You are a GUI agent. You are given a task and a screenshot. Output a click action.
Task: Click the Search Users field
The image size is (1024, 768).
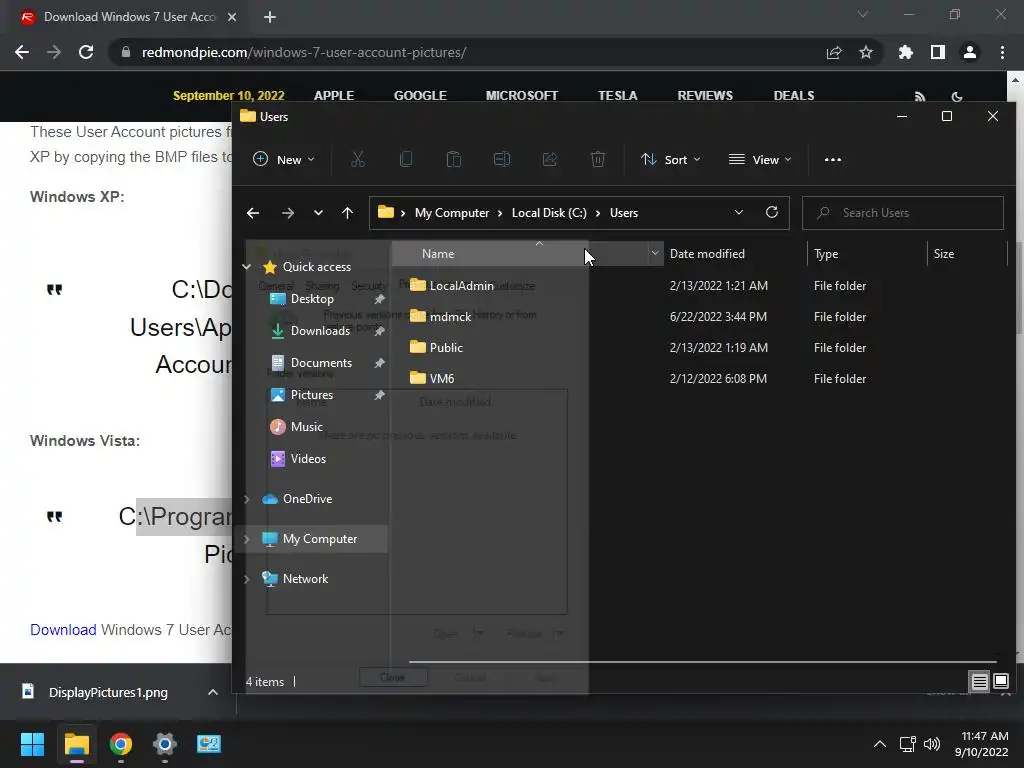click(903, 213)
